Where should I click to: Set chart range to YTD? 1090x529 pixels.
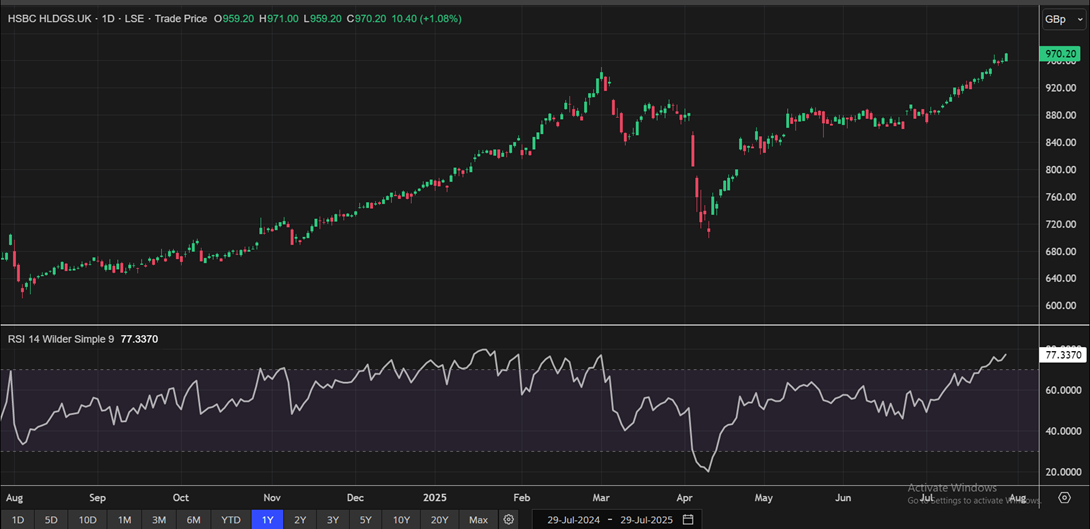(x=231, y=520)
